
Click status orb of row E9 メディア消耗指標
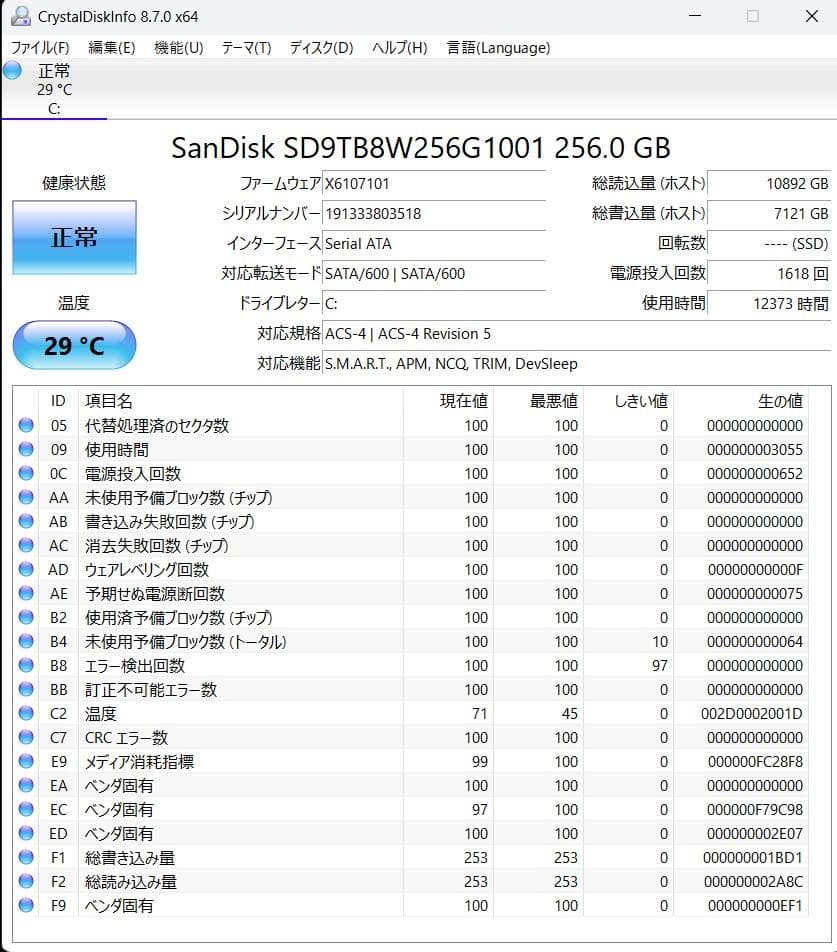coord(25,761)
